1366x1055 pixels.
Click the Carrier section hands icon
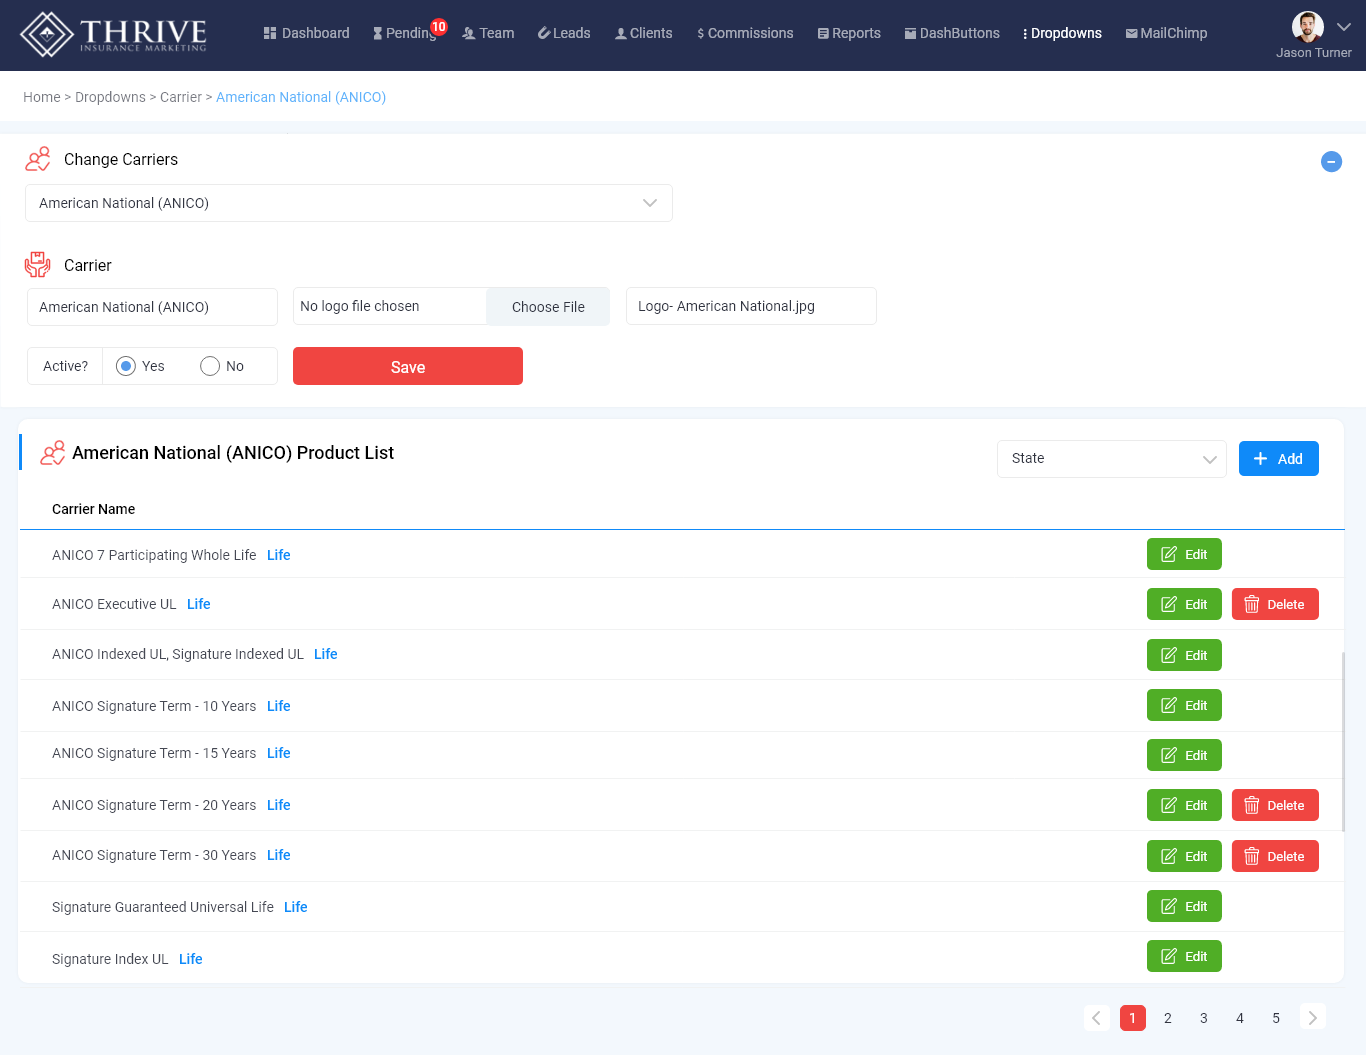tap(38, 265)
